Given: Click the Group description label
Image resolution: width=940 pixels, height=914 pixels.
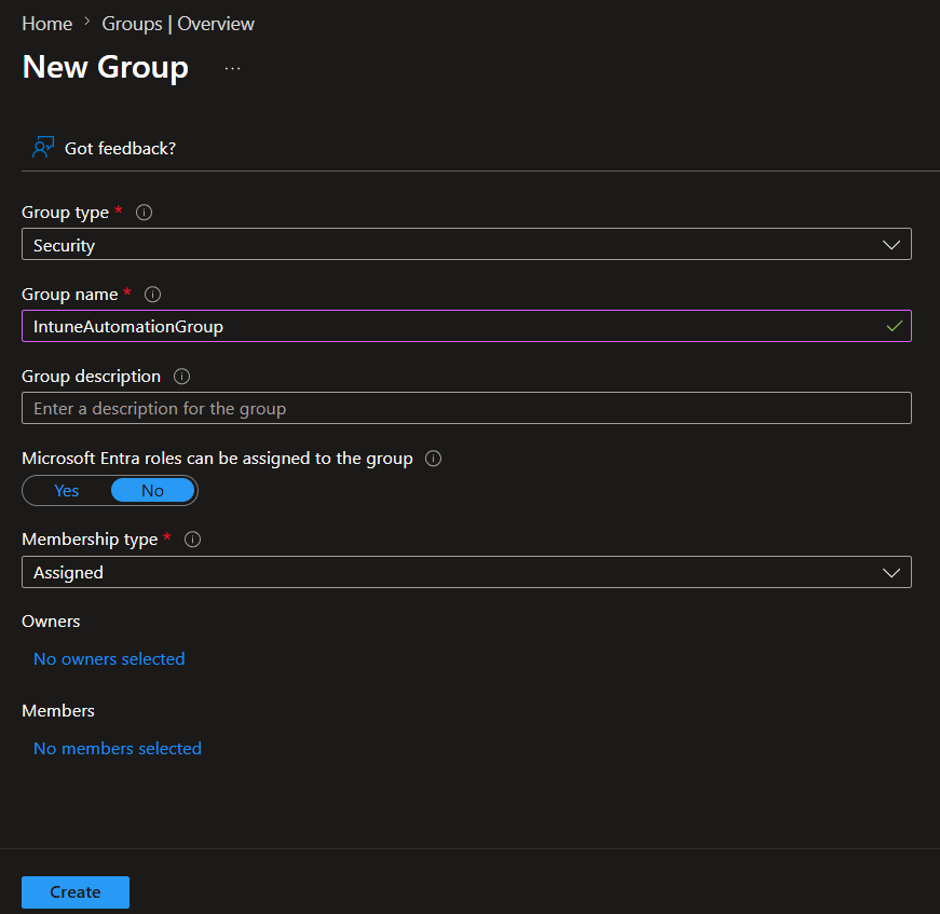Looking at the screenshot, I should pos(91,376).
